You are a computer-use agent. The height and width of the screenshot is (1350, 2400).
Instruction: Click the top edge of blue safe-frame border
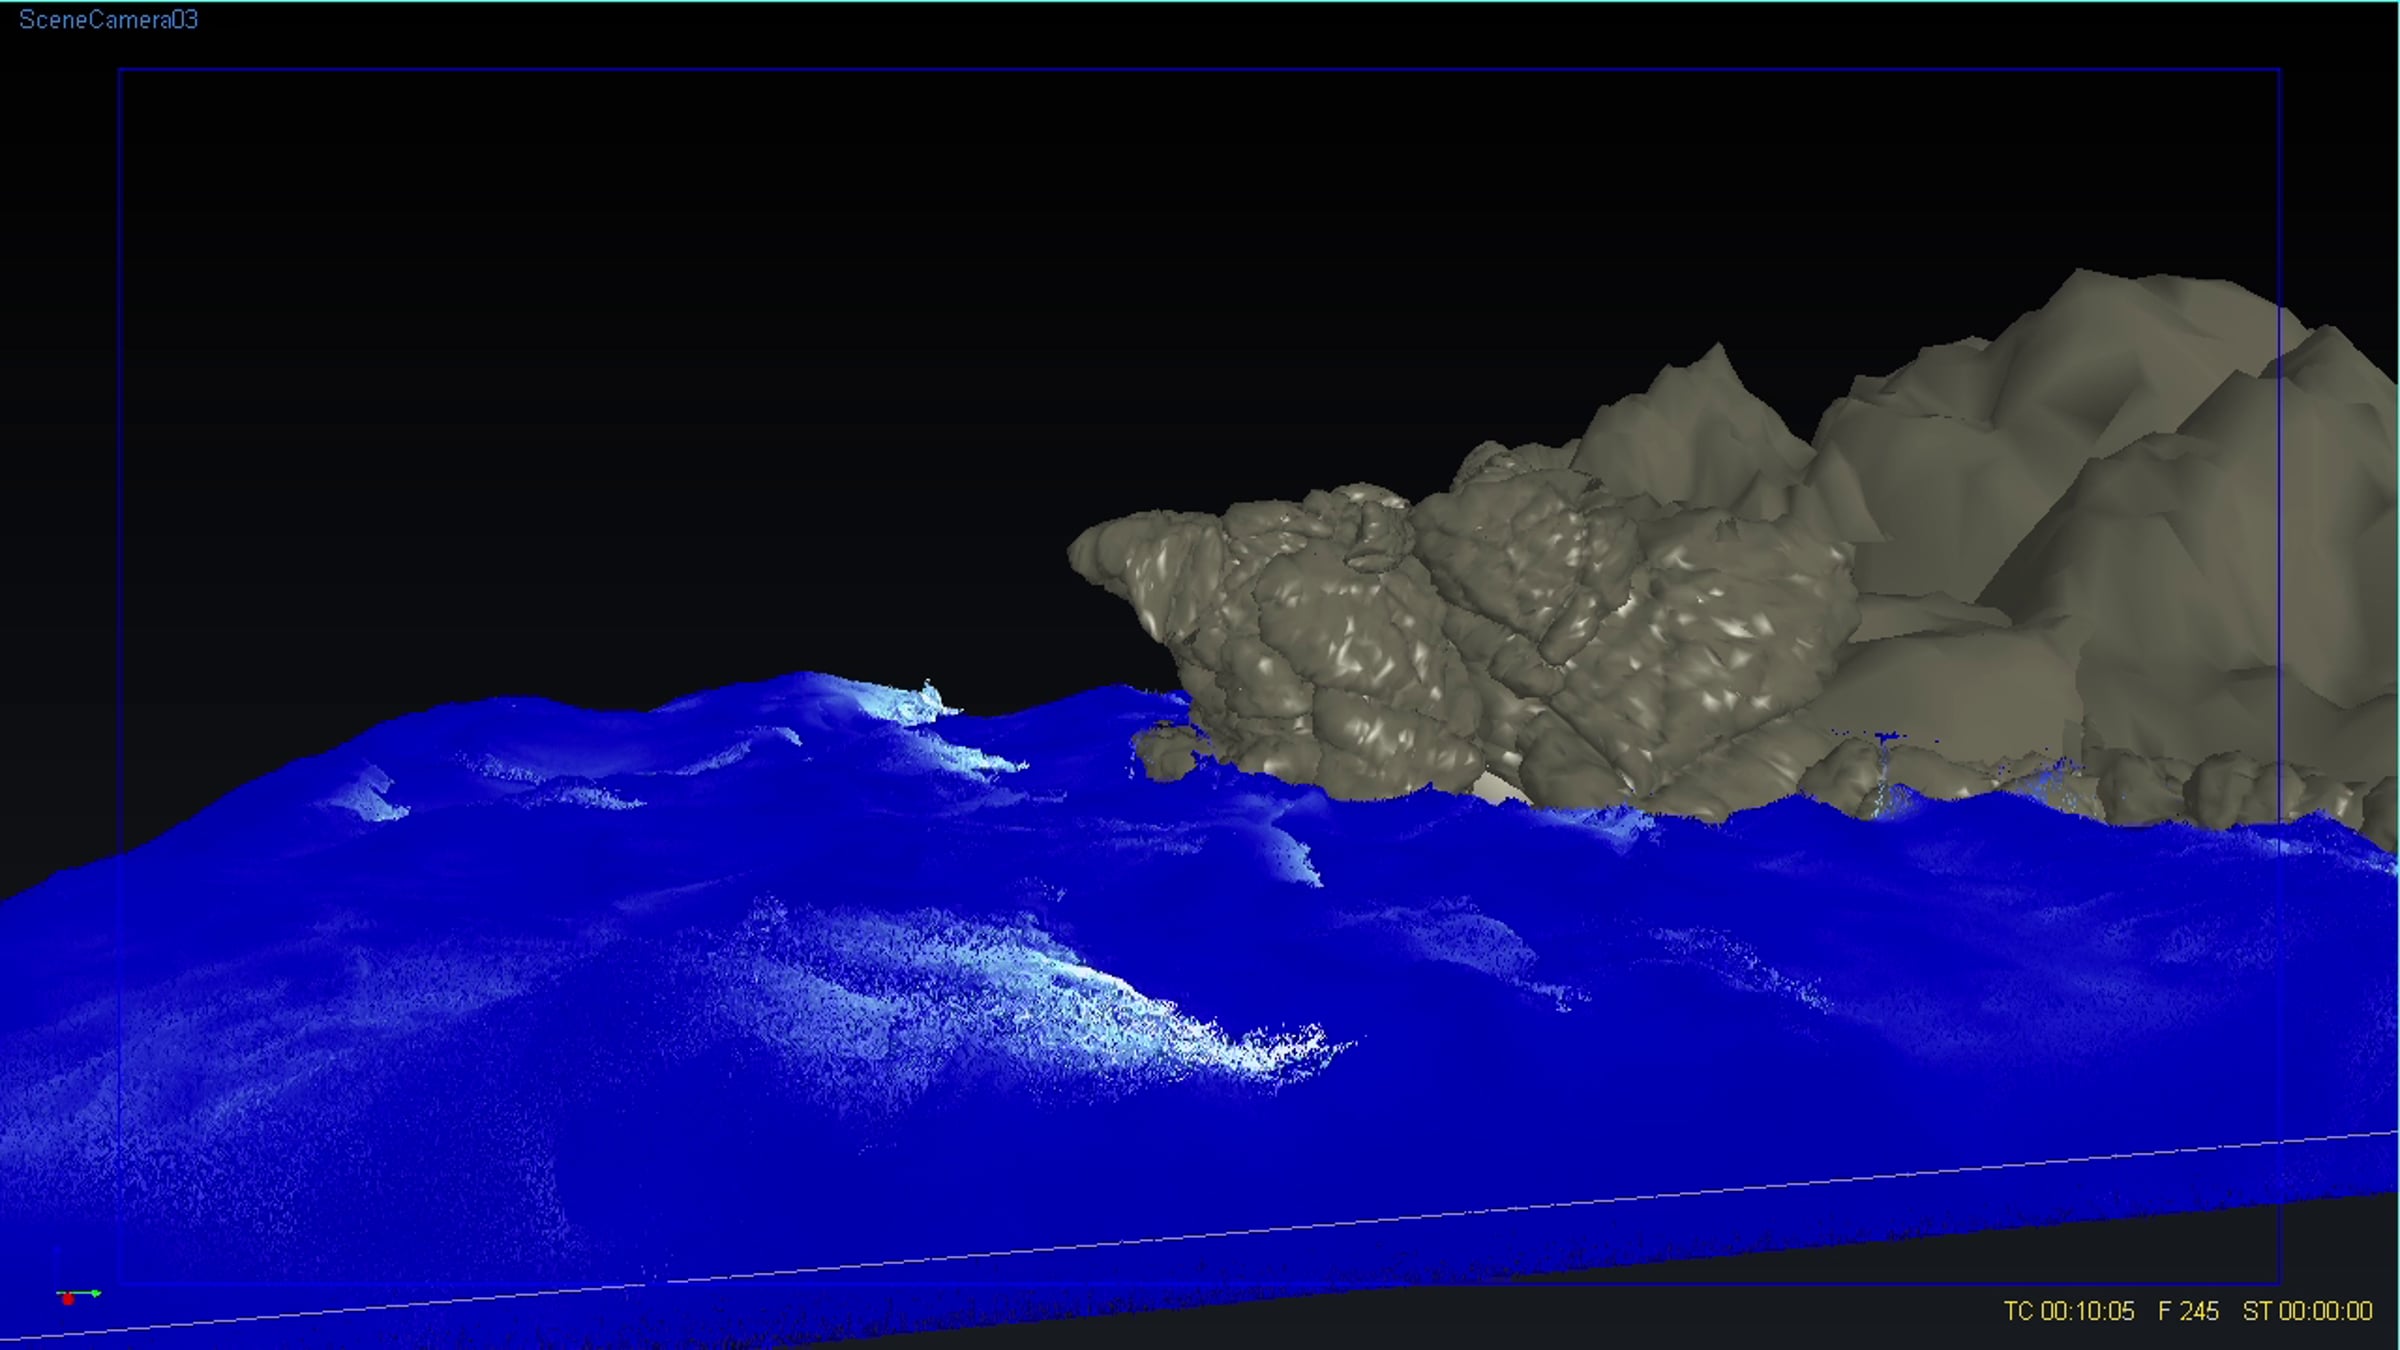coord(1200,69)
